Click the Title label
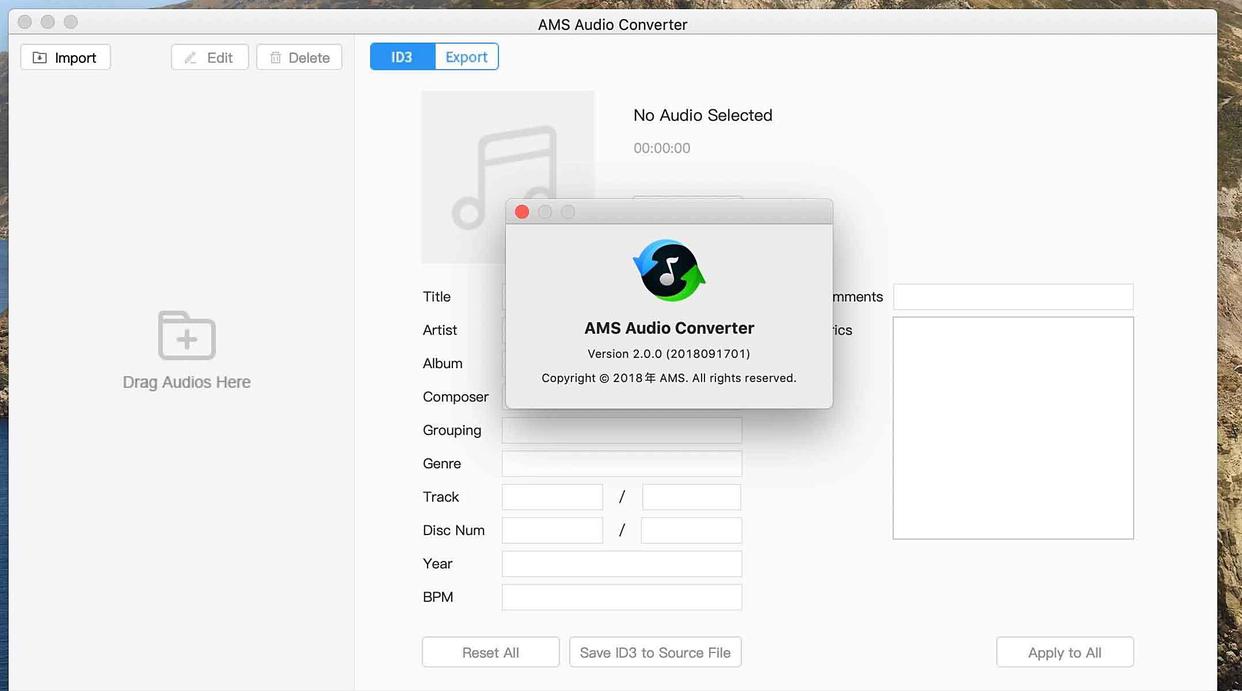Image resolution: width=1242 pixels, height=691 pixels. (x=437, y=297)
